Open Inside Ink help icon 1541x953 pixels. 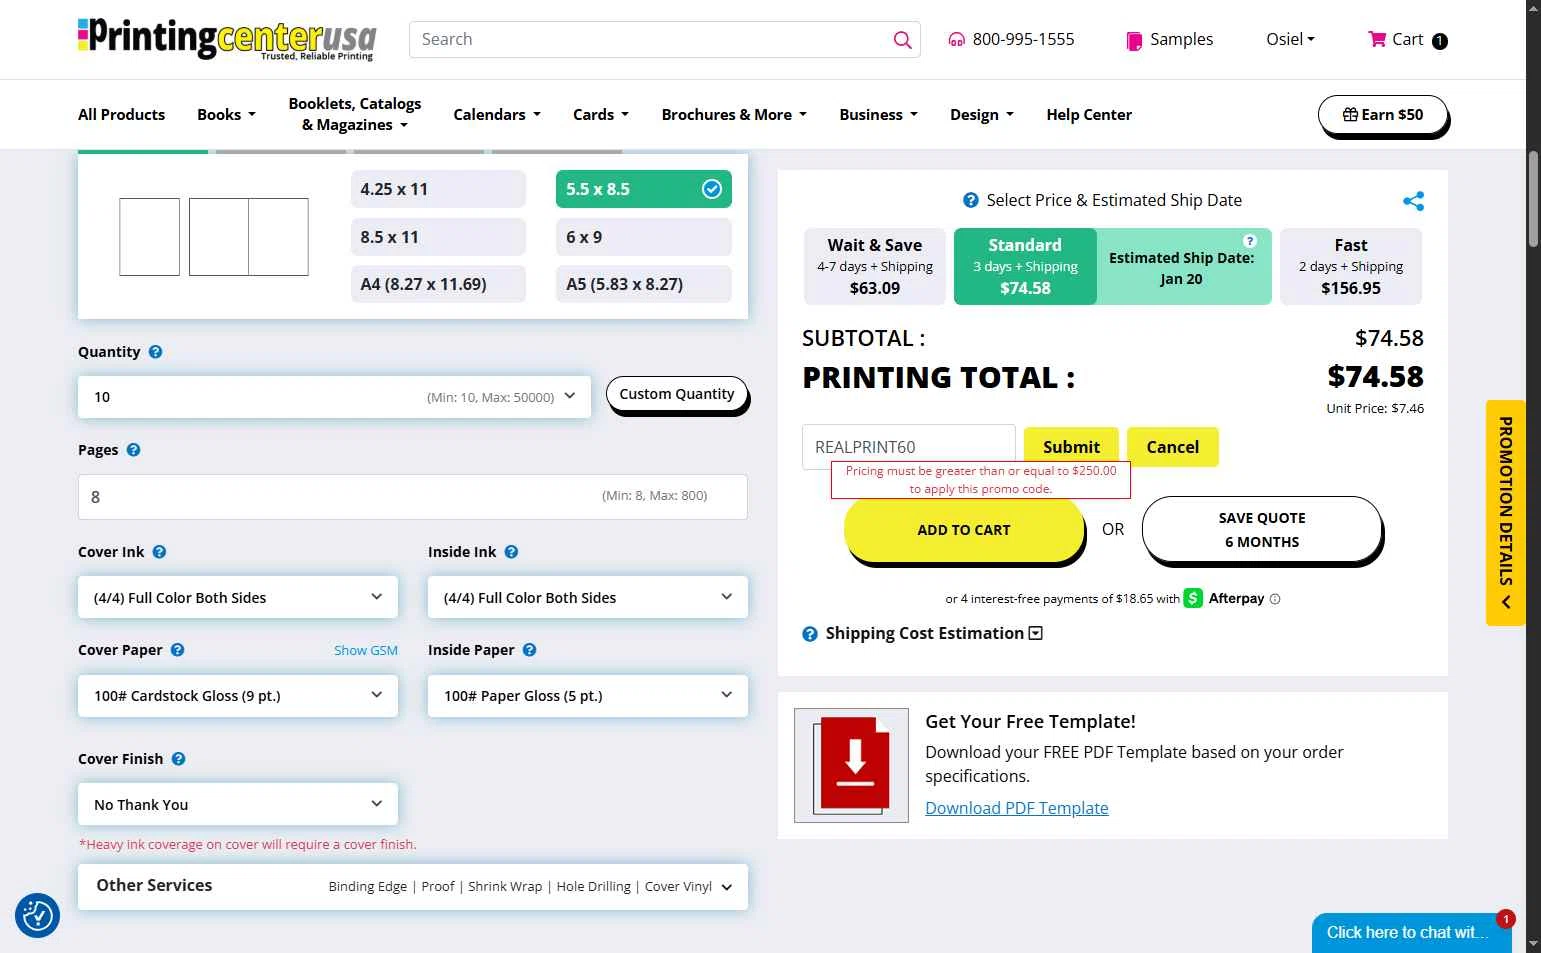point(511,552)
